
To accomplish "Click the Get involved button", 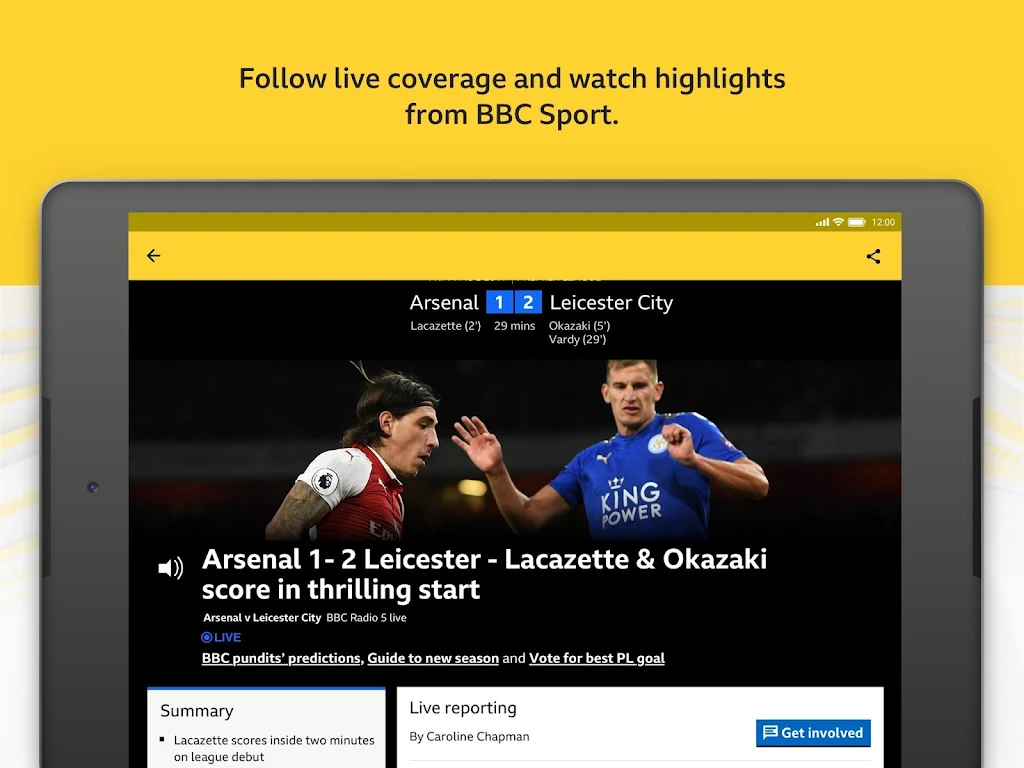I will click(813, 733).
